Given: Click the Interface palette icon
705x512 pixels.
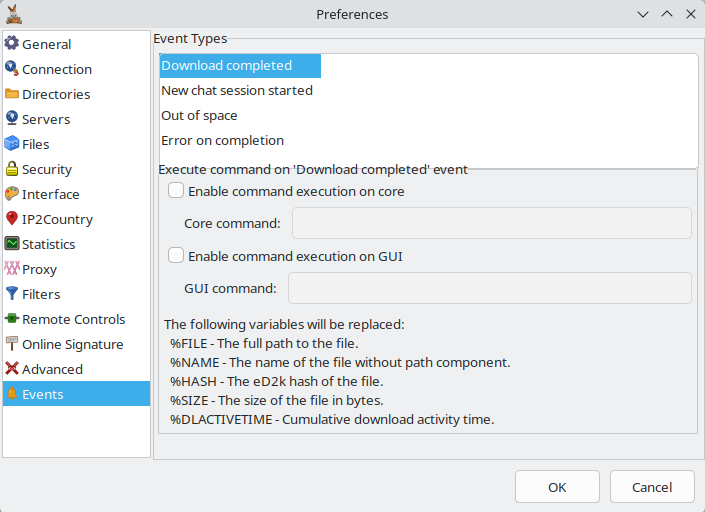Looking at the screenshot, I should pos(12,194).
